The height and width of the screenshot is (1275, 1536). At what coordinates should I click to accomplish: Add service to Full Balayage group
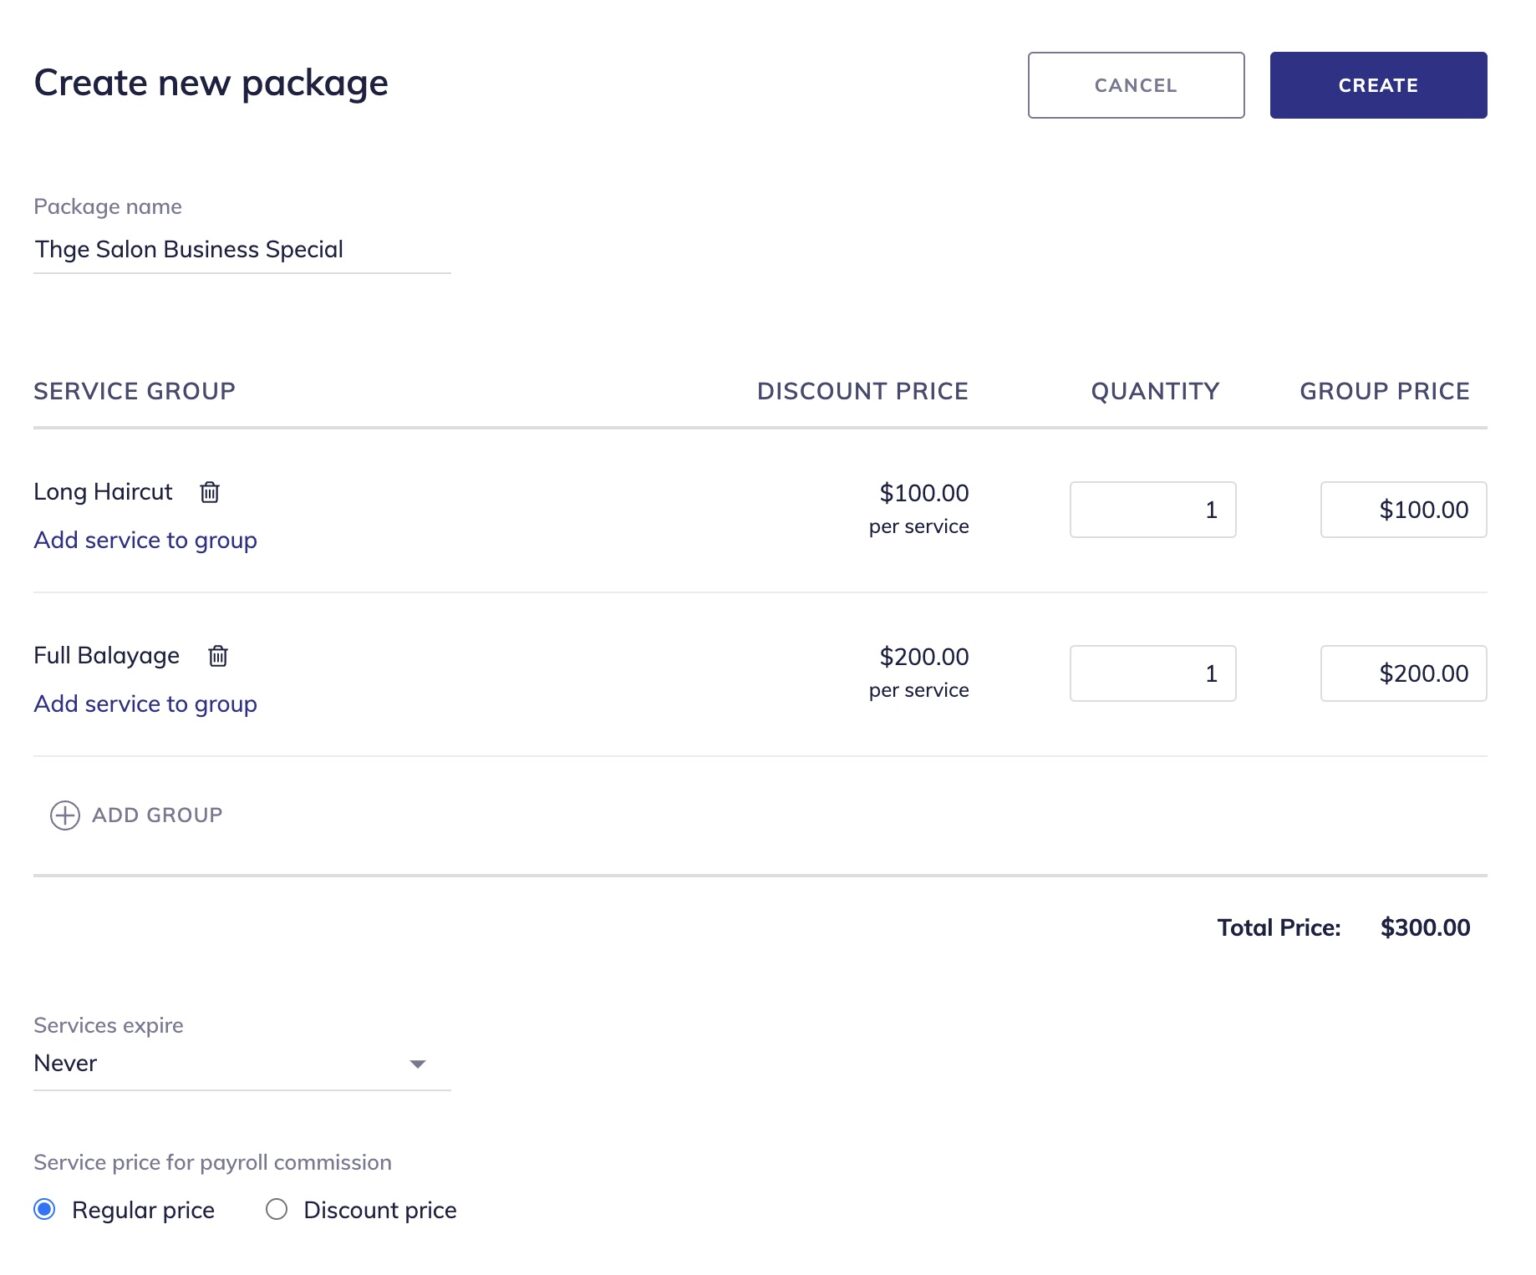[145, 704]
